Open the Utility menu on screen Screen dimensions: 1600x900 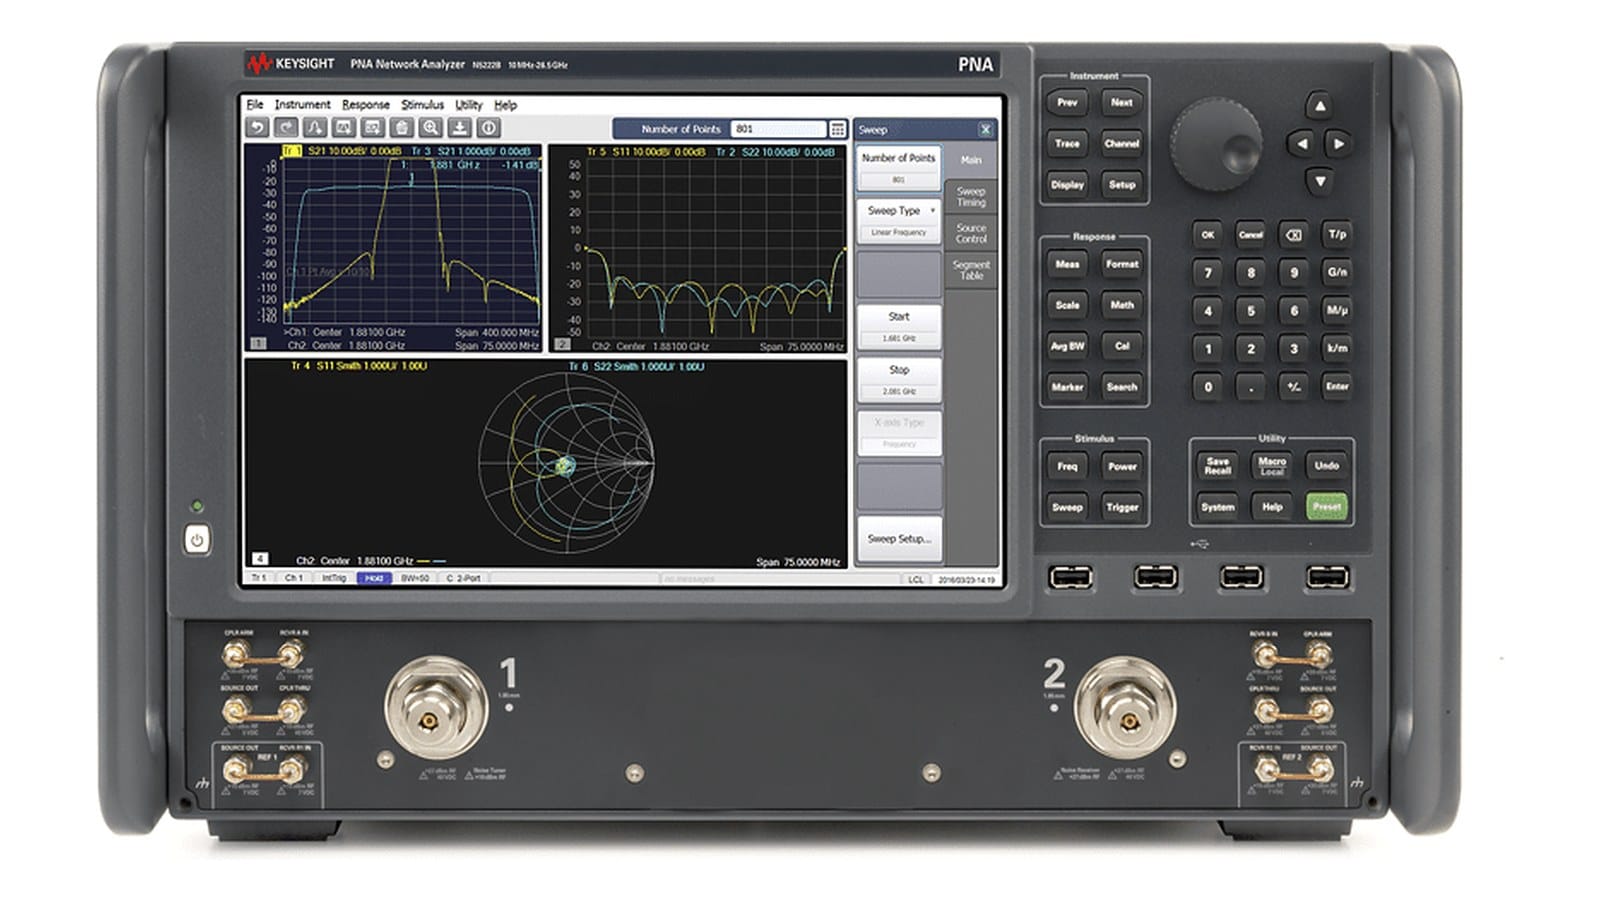[x=469, y=104]
